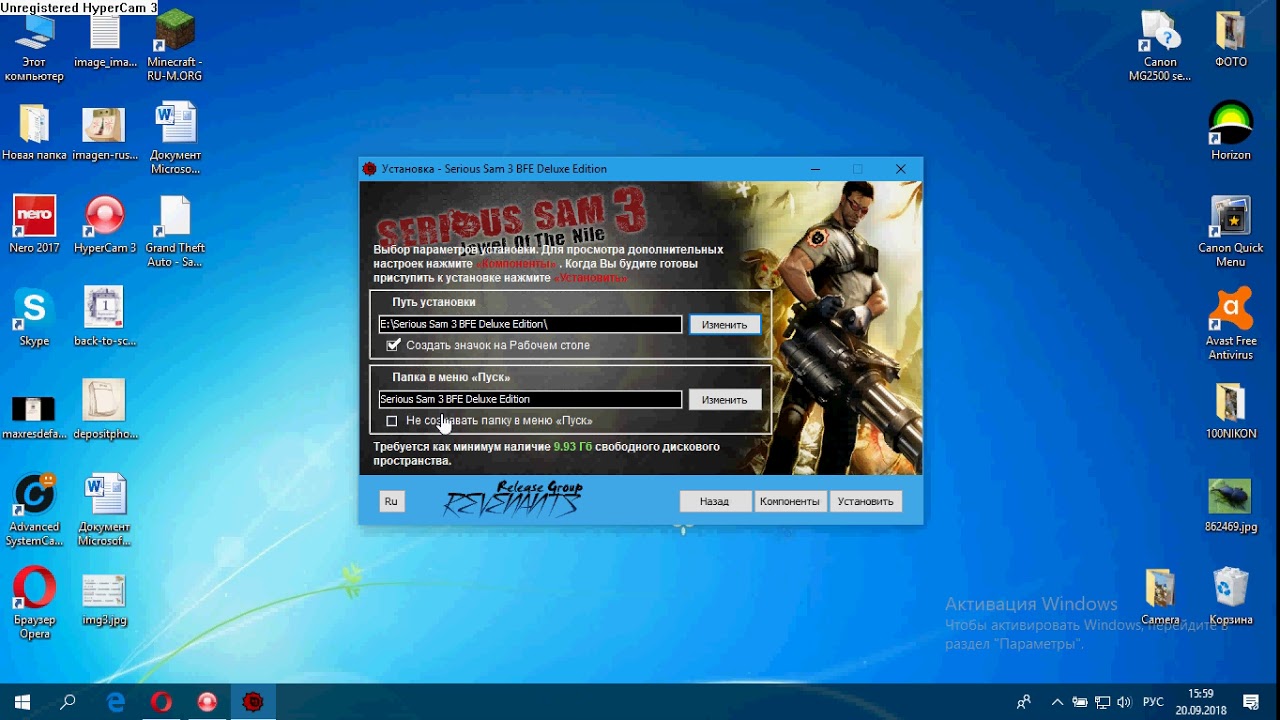Open the img3.jpg file

[x=105, y=600]
